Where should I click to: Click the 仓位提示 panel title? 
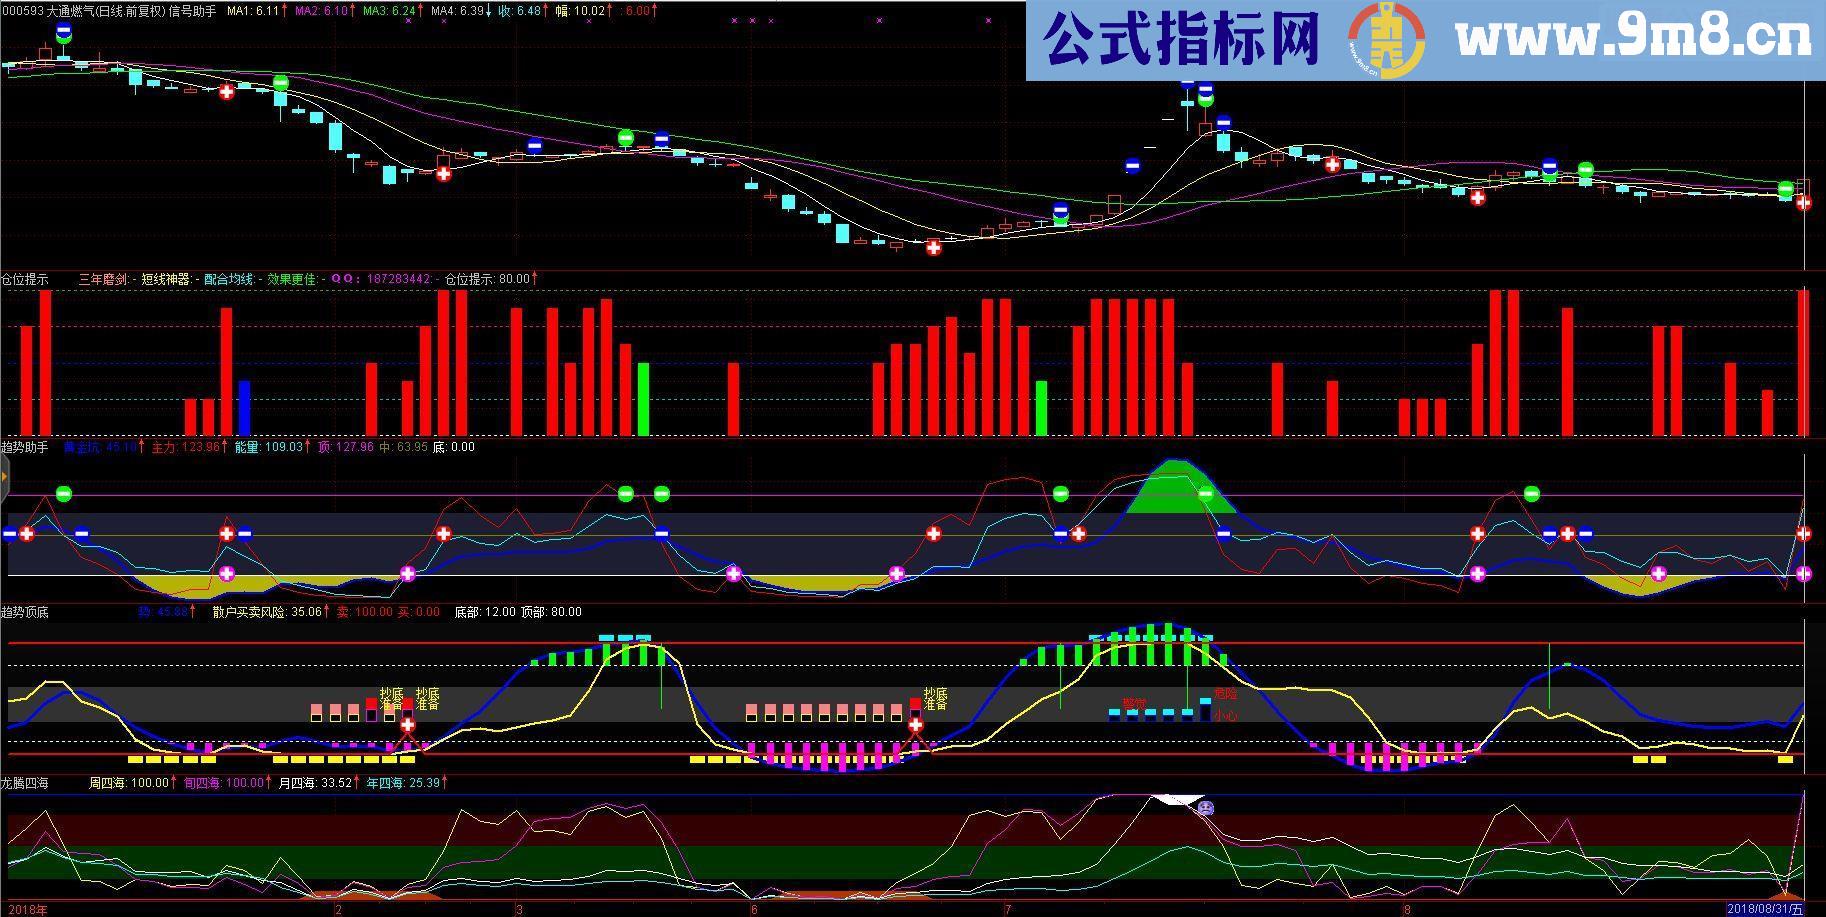coord(25,279)
